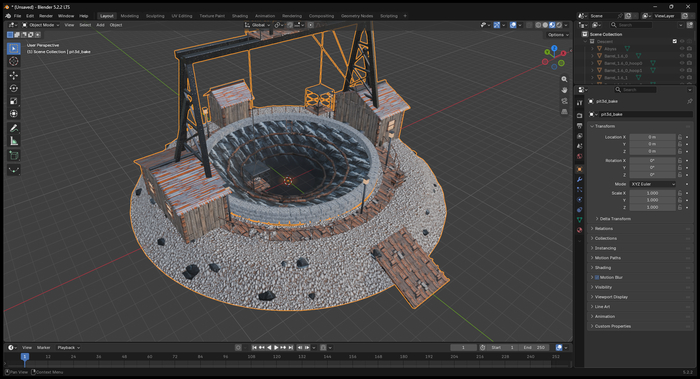Image resolution: width=700 pixels, height=379 pixels.
Task: Click the Location X value field
Action: point(653,137)
